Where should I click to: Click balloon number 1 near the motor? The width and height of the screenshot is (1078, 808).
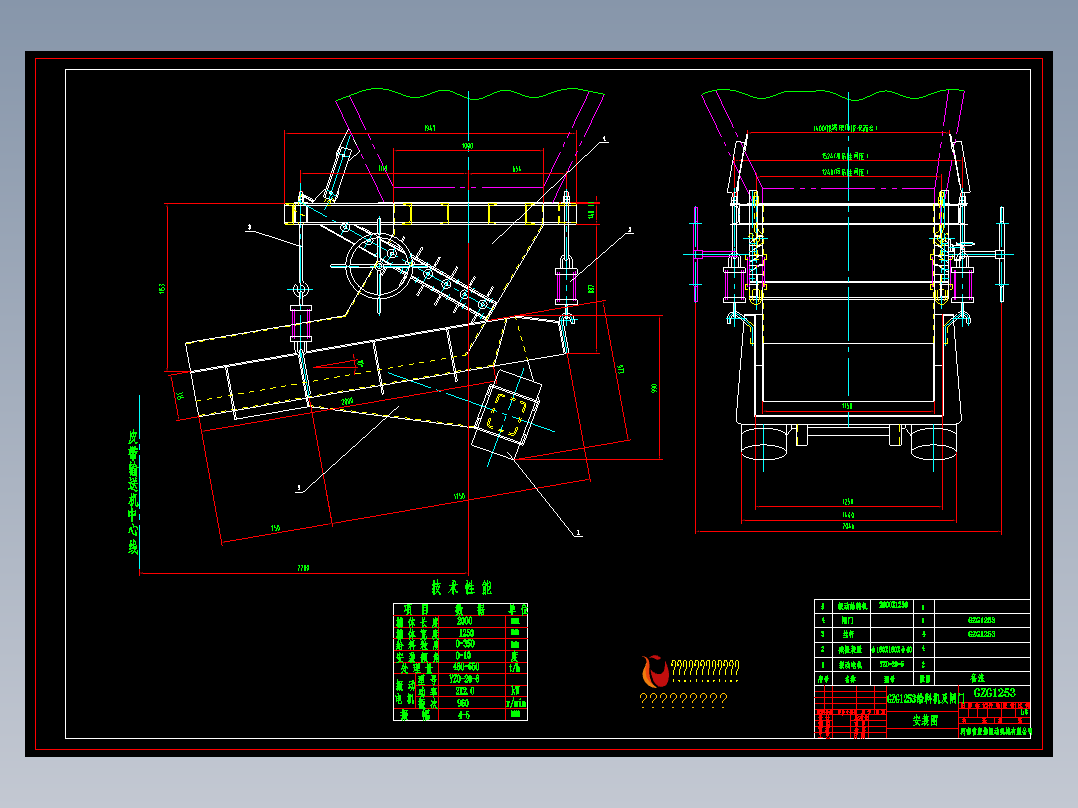pos(578,533)
